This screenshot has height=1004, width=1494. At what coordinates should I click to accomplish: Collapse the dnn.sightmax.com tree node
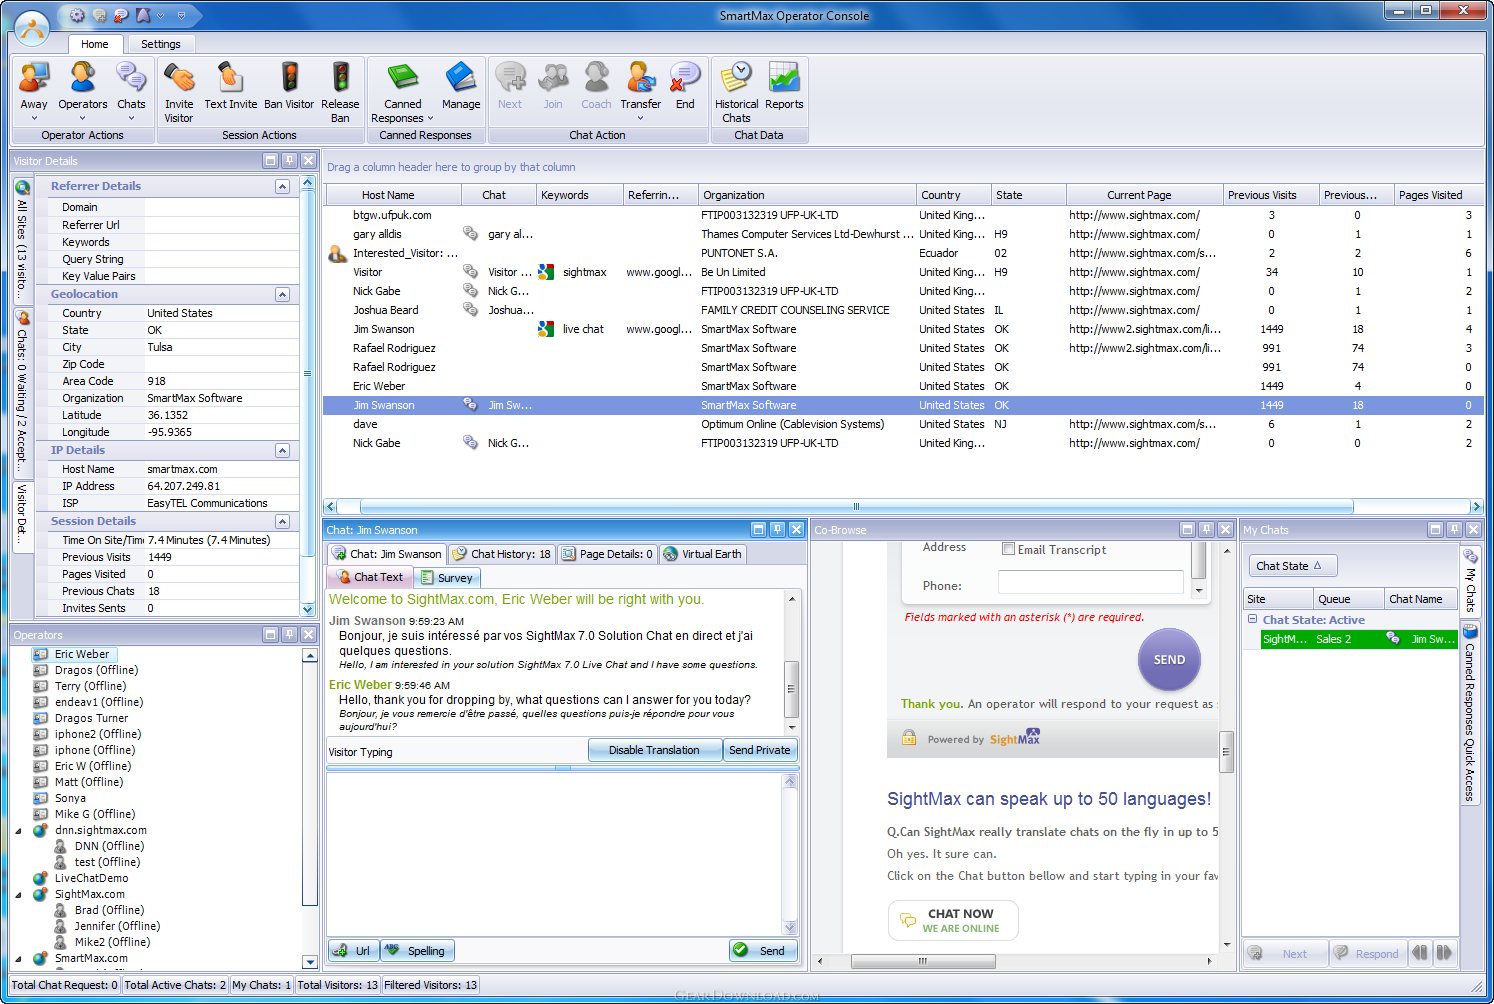(18, 830)
